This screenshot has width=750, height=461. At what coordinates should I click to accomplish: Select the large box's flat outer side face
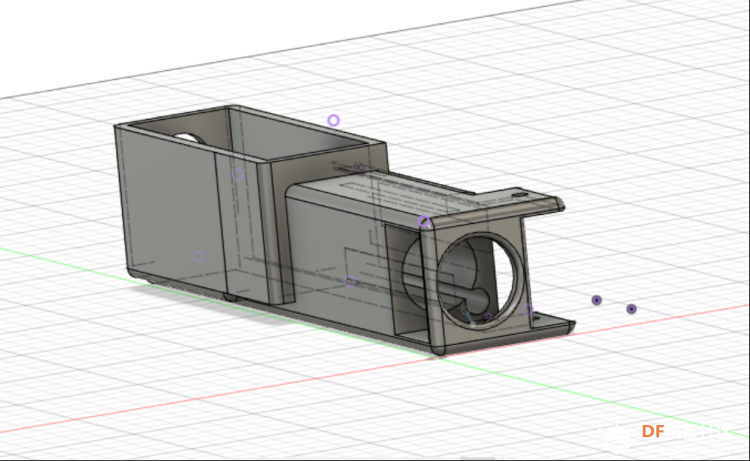pyautogui.click(x=170, y=210)
